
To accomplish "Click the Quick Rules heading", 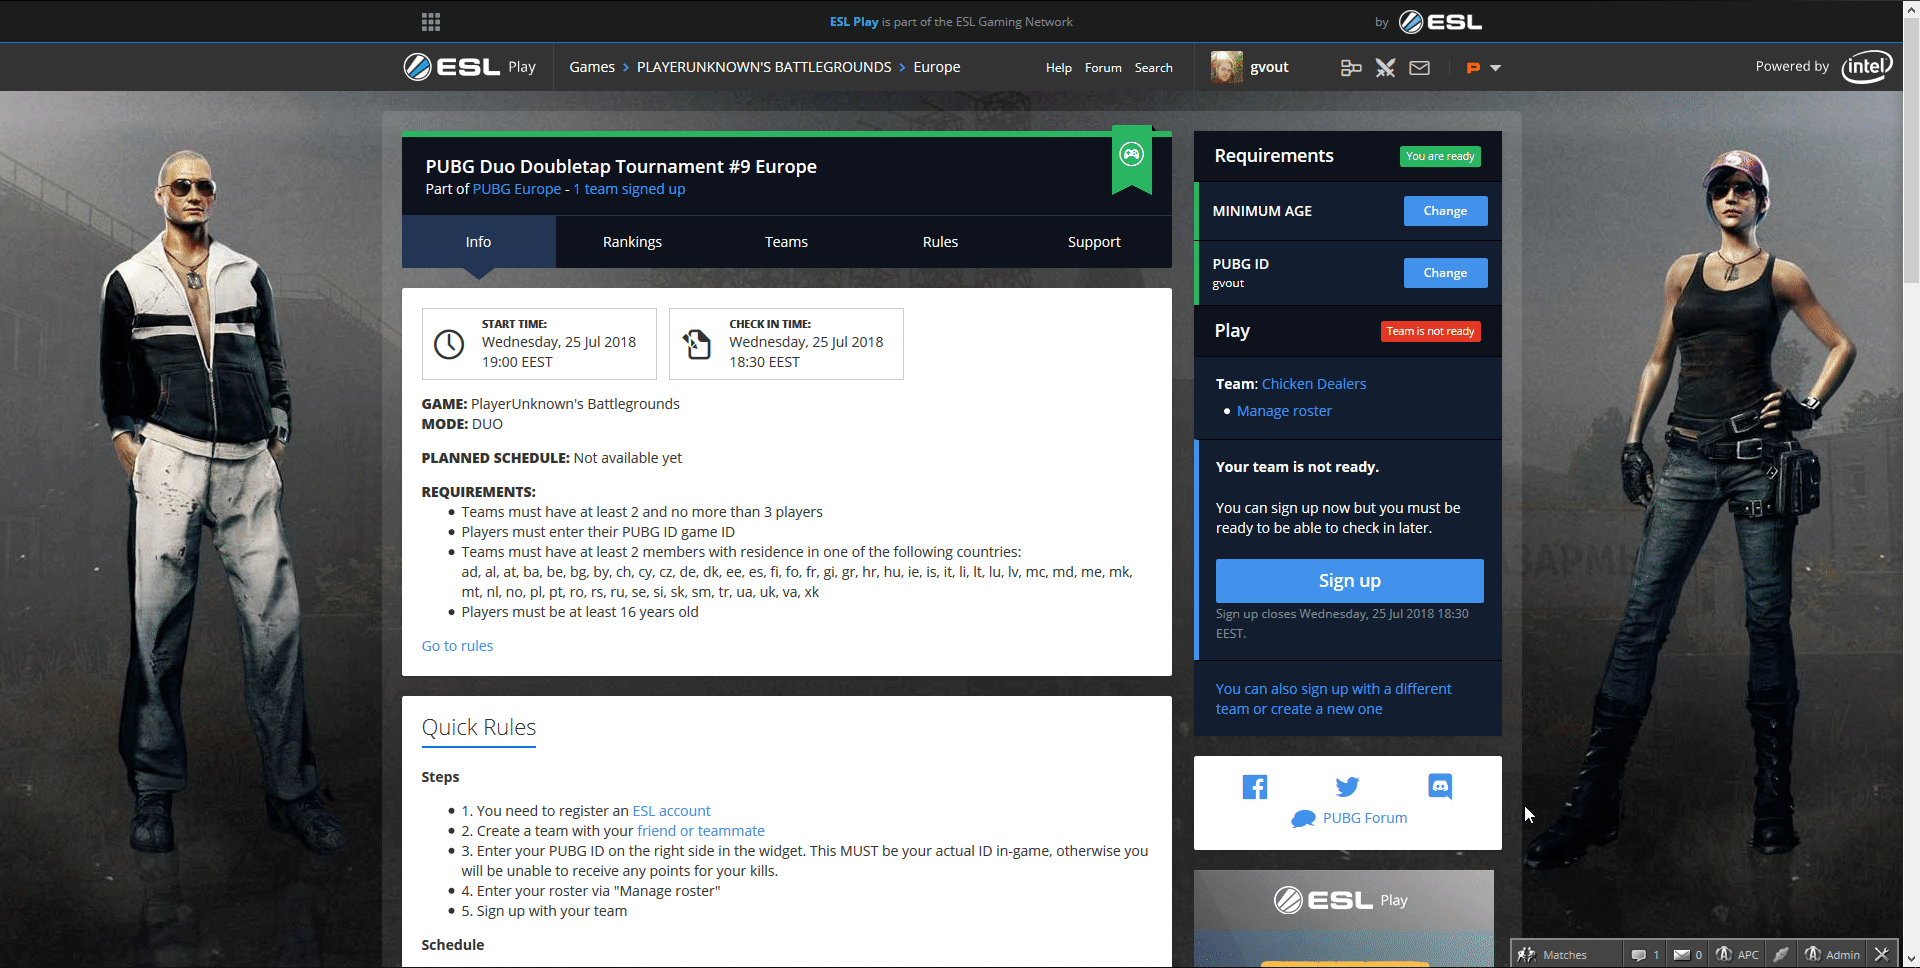I will click(x=478, y=727).
